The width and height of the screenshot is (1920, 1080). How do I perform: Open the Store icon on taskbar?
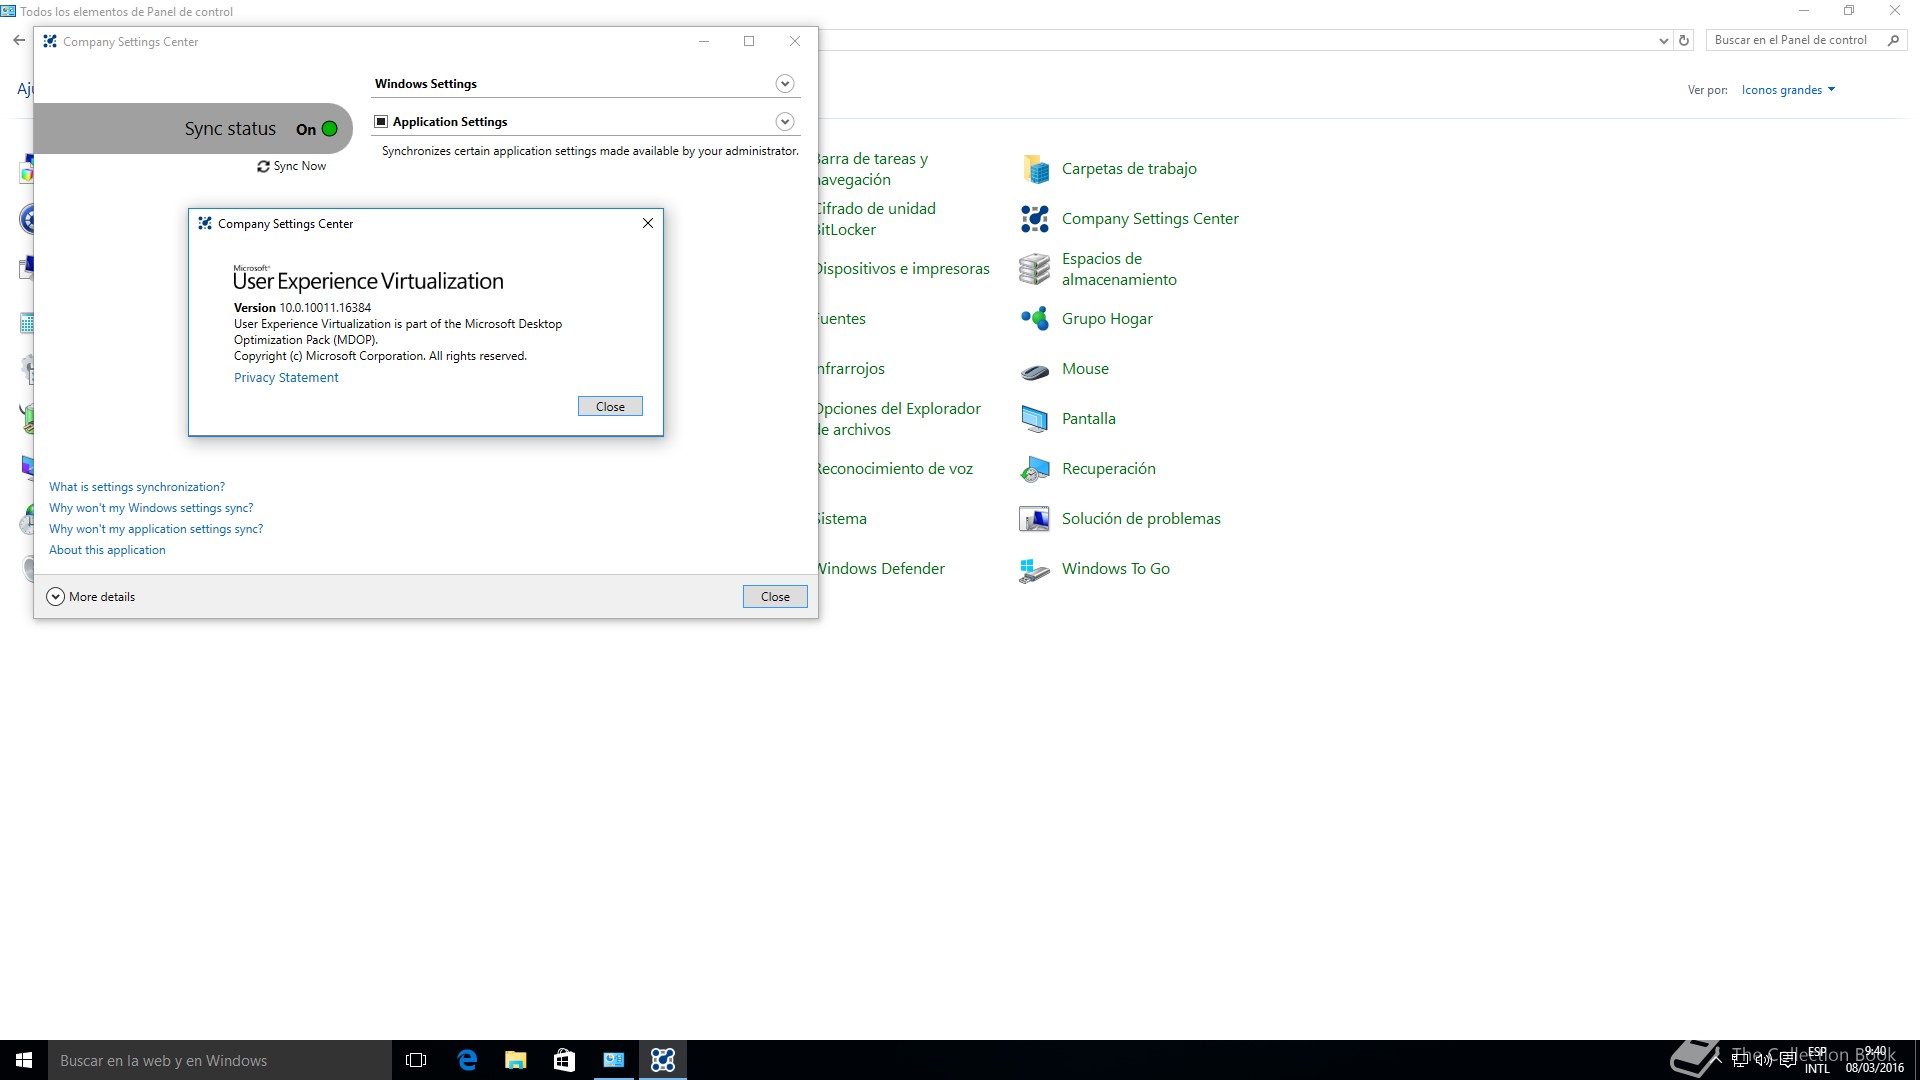[565, 1060]
